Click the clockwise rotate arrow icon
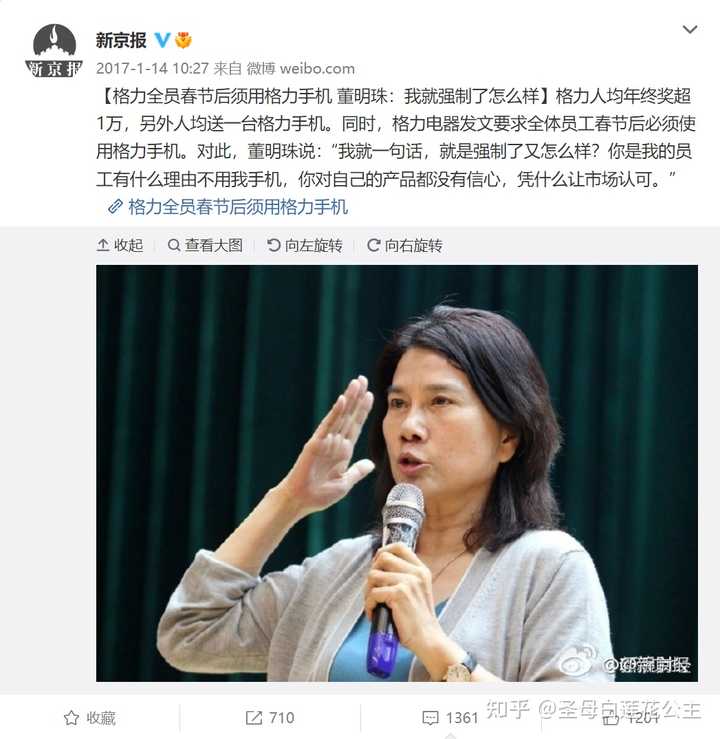 point(374,246)
